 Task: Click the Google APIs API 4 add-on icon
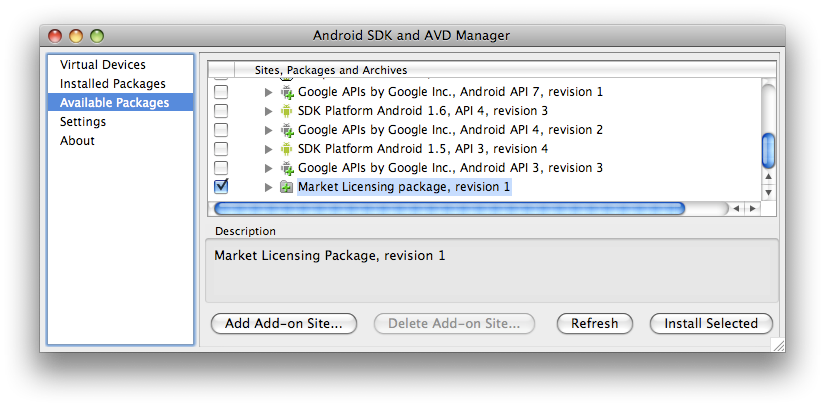click(x=287, y=130)
